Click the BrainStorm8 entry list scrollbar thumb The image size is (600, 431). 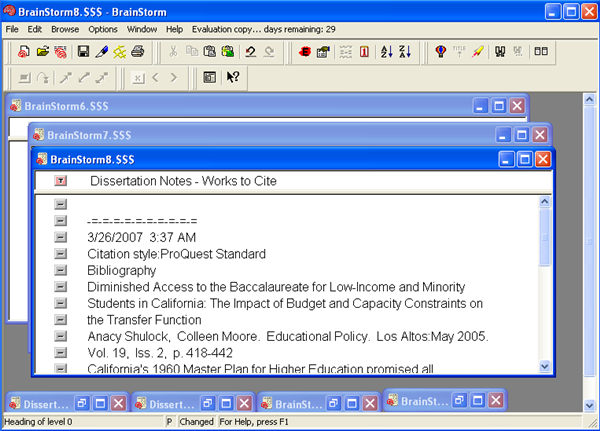[x=545, y=238]
